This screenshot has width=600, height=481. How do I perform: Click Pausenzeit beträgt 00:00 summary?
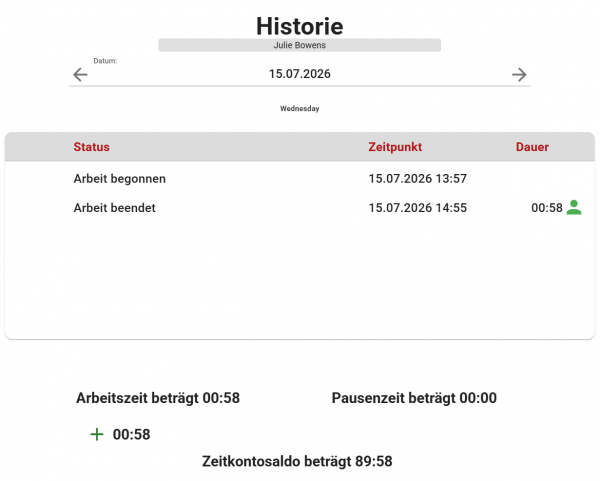tap(414, 398)
